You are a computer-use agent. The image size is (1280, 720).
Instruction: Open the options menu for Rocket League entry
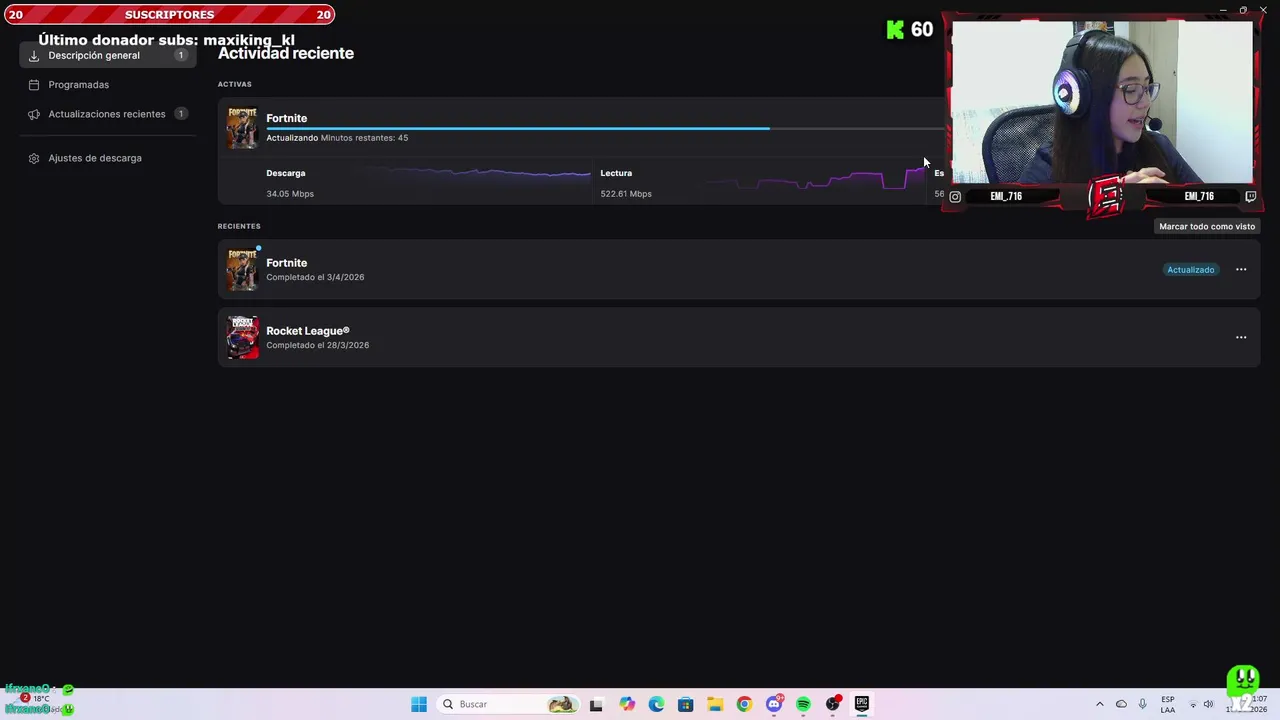(x=1241, y=338)
